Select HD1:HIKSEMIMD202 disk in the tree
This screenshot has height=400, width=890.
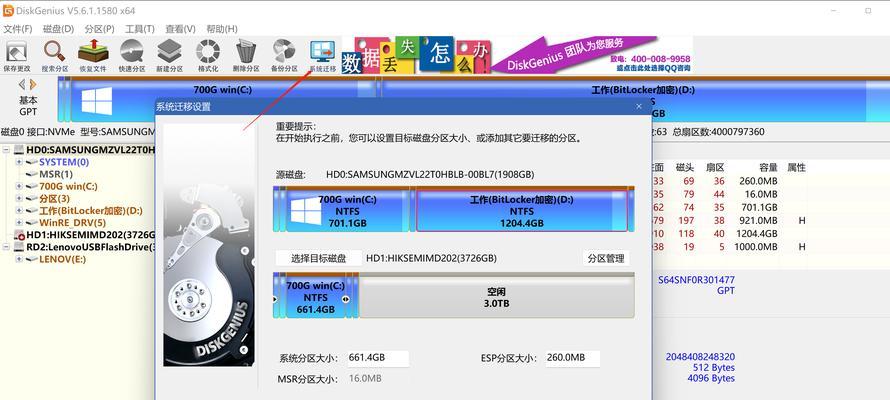[91, 234]
